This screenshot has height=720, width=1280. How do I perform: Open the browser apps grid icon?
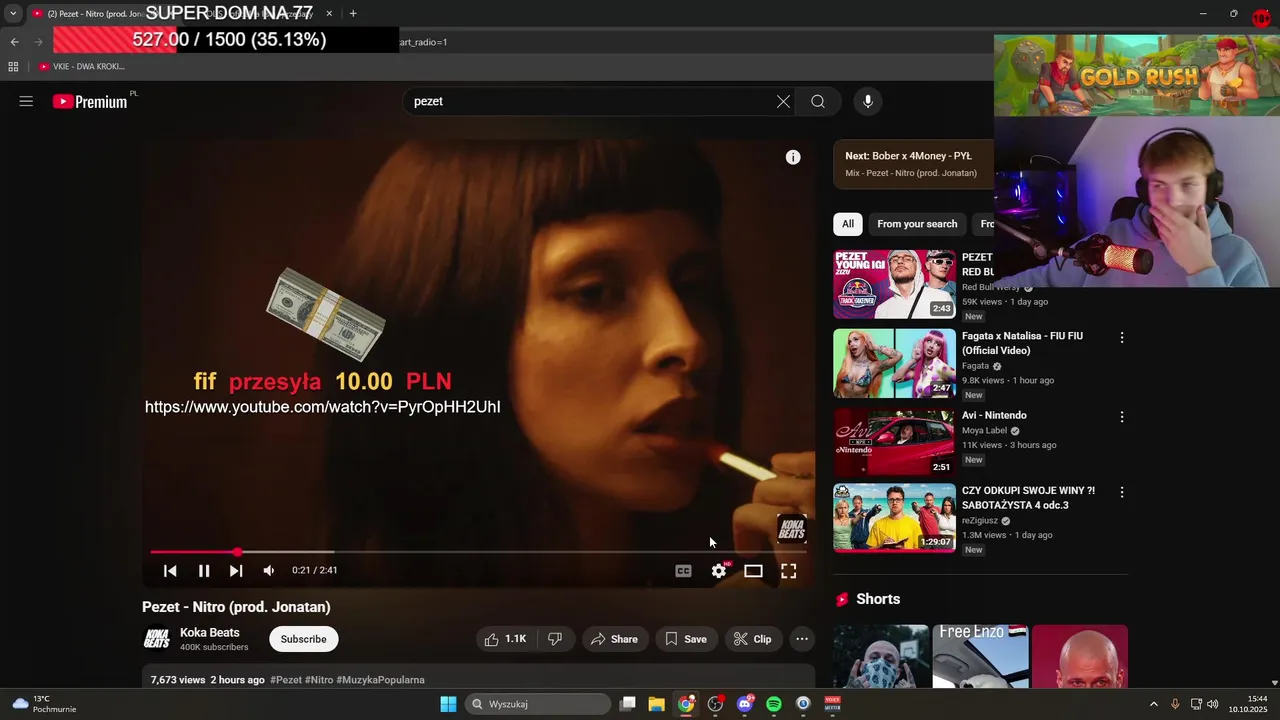coord(13,66)
